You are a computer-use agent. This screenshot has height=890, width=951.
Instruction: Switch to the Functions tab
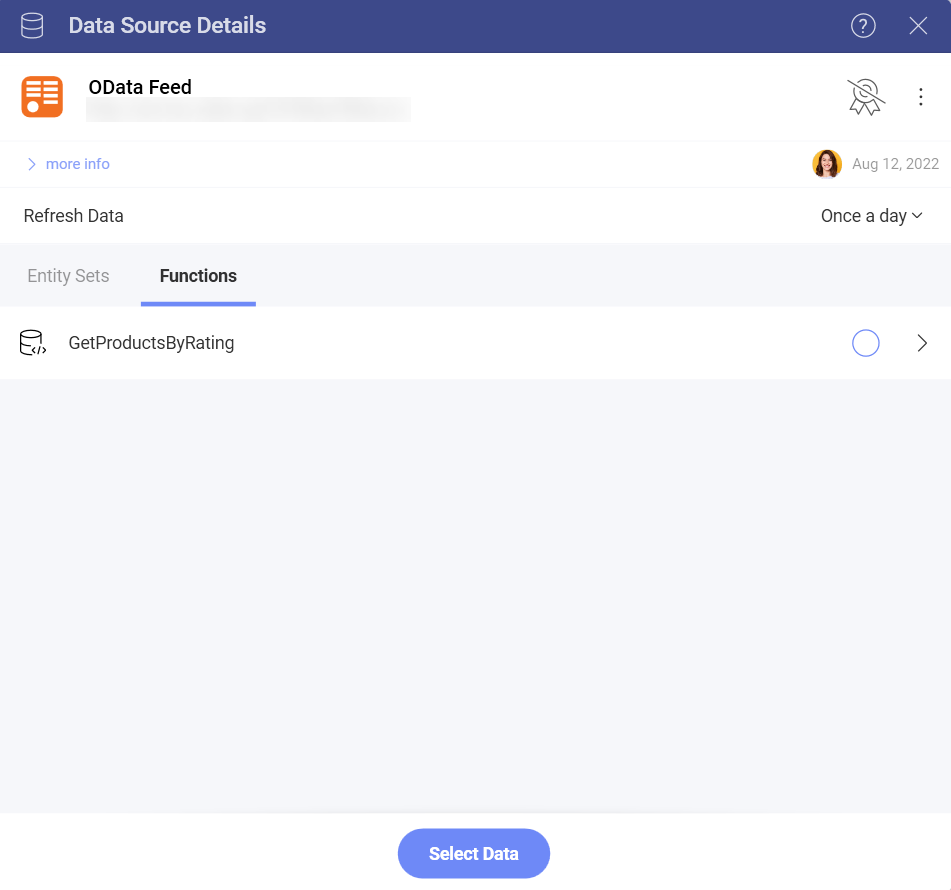click(x=197, y=276)
